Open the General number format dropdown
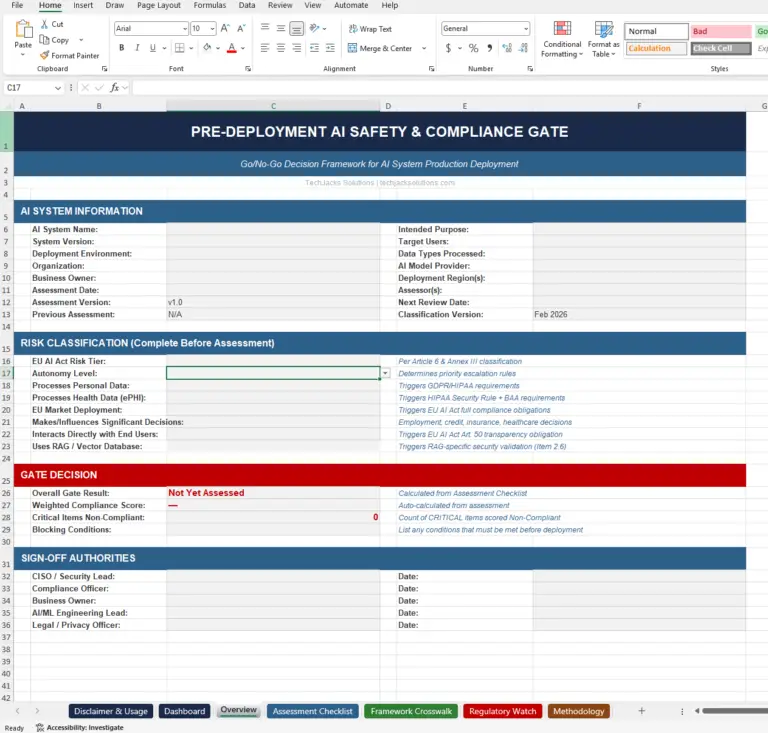This screenshot has height=733, width=768. 525,29
